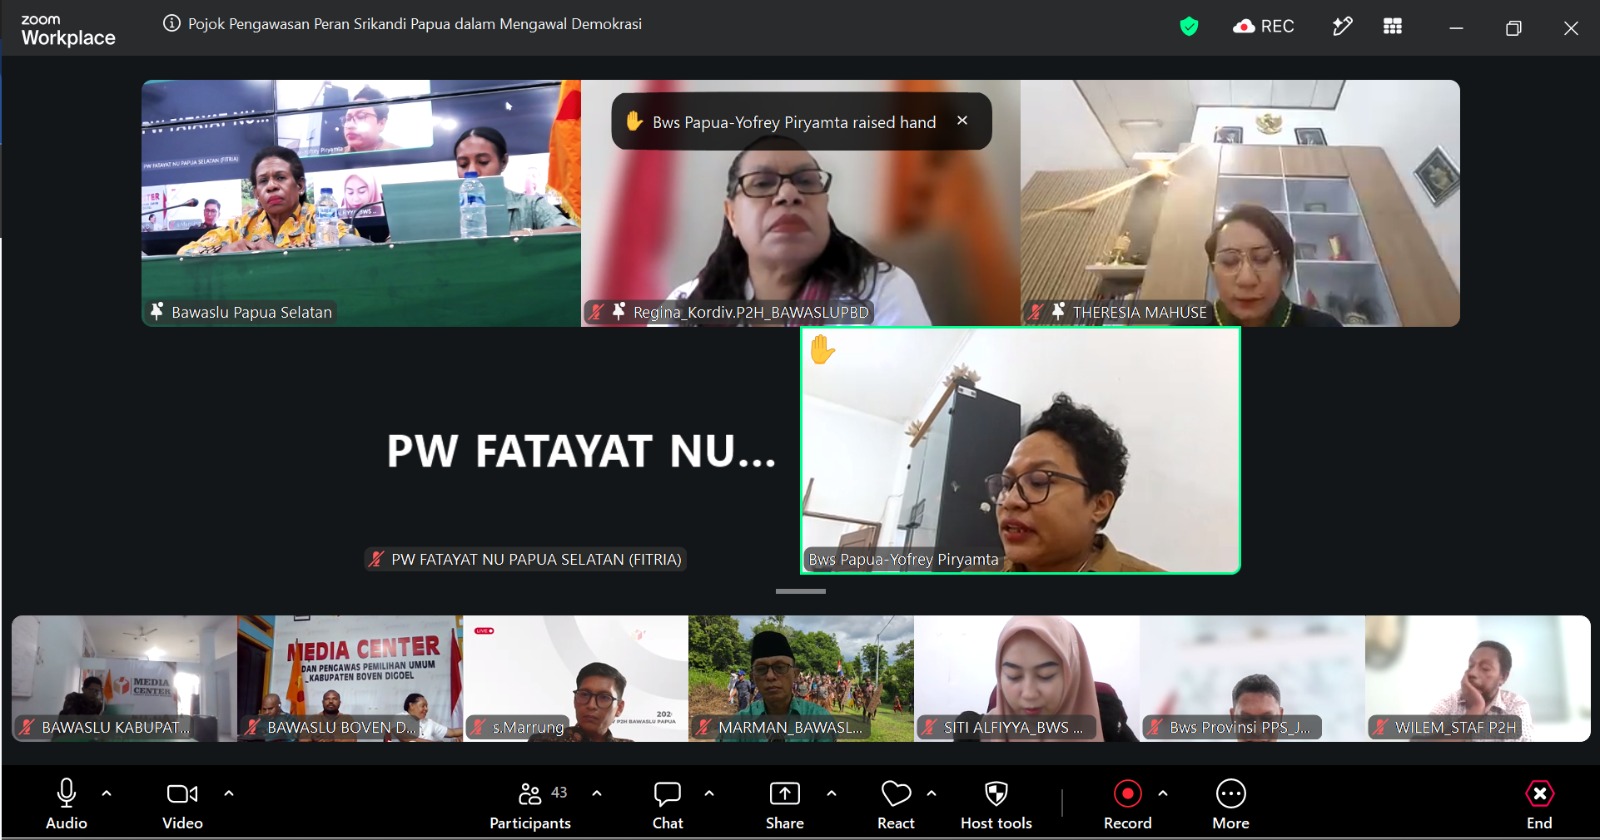
Task: Select the s.Marrung thumbnail
Action: point(575,678)
